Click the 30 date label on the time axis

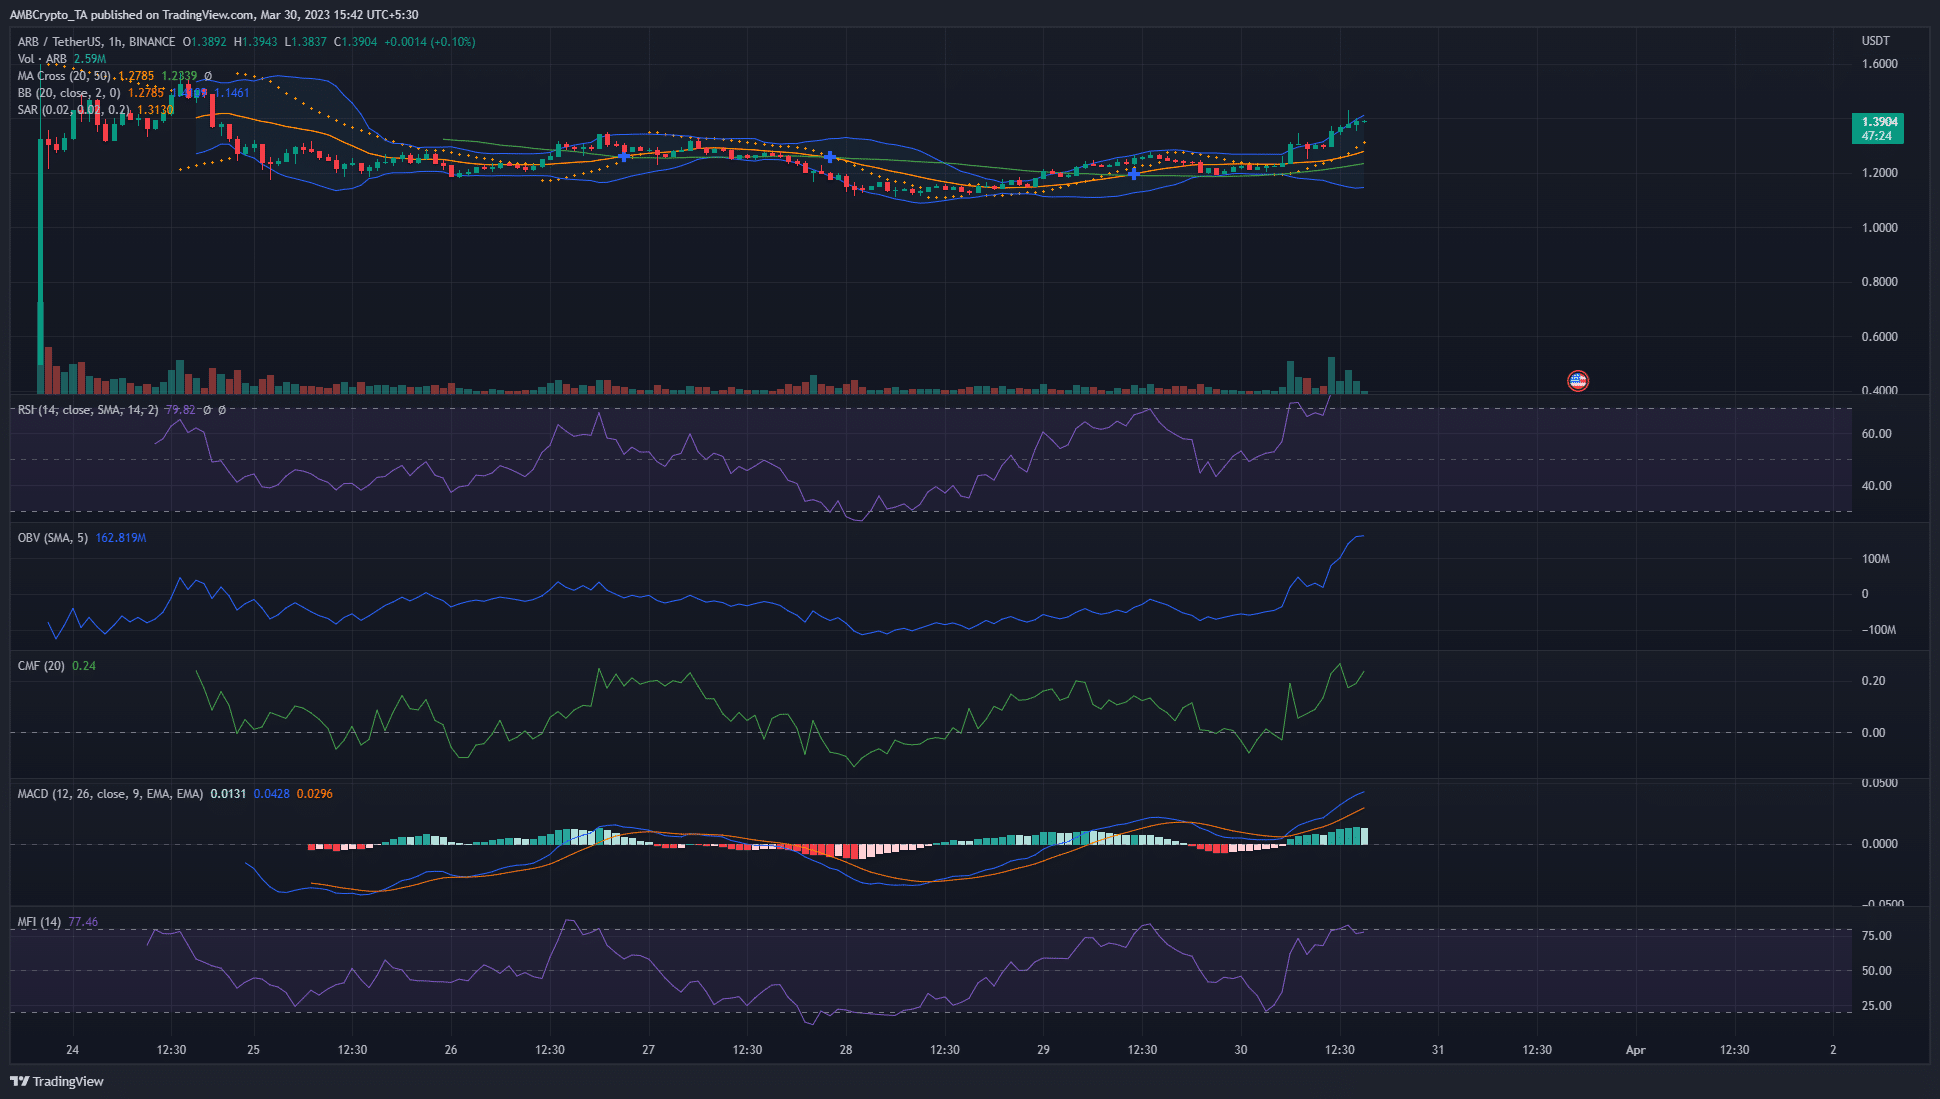click(1240, 1050)
